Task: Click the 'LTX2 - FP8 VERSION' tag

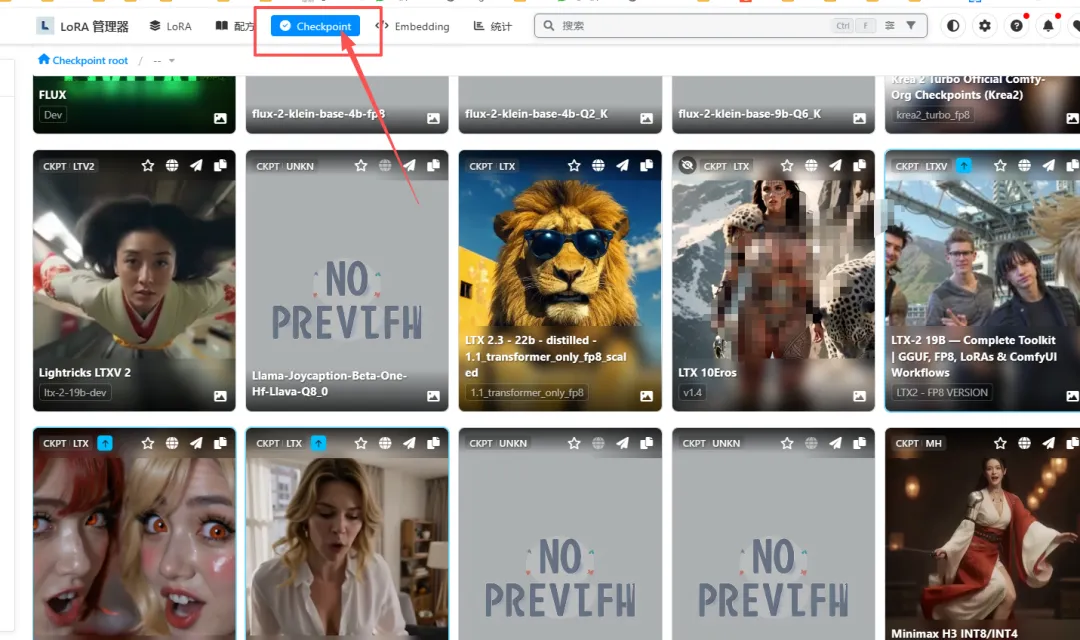Action: tap(942, 393)
